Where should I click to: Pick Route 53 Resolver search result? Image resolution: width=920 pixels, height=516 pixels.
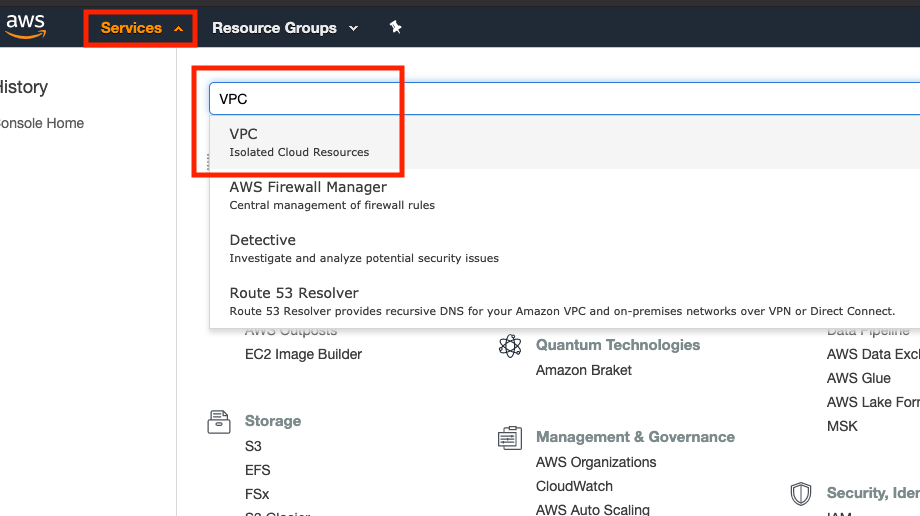point(294,301)
